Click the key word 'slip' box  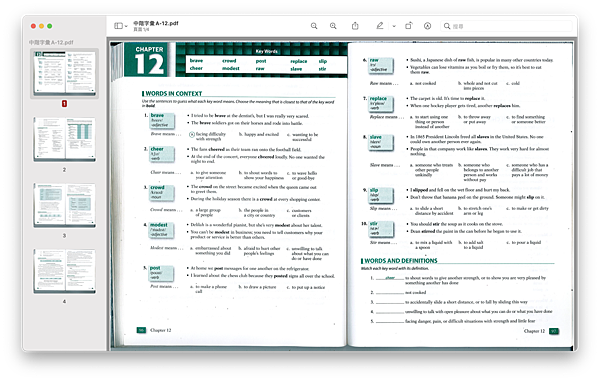tap(381, 195)
